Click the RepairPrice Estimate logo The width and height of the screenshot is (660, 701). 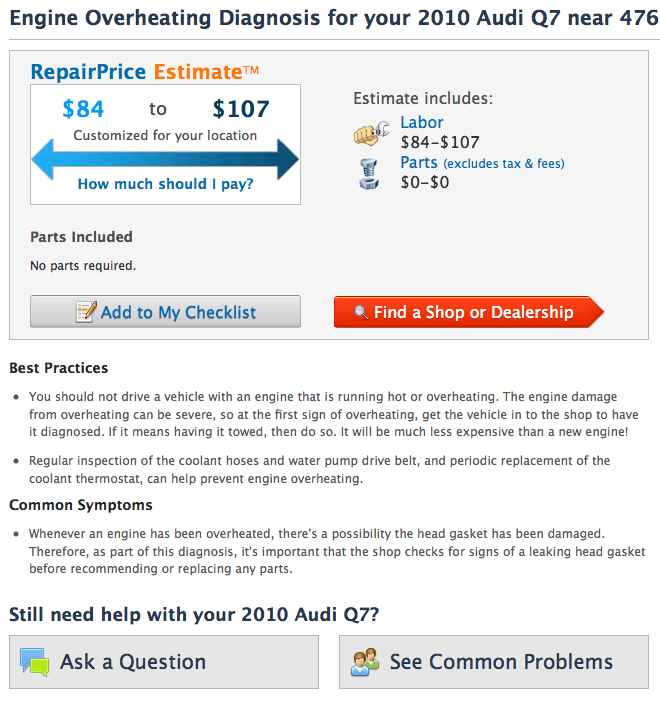pos(145,72)
